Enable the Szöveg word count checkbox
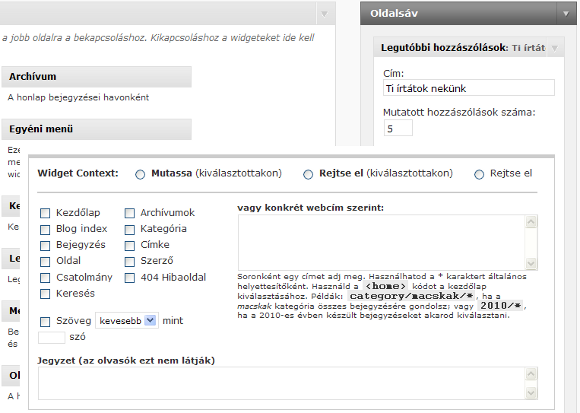 (x=45, y=322)
